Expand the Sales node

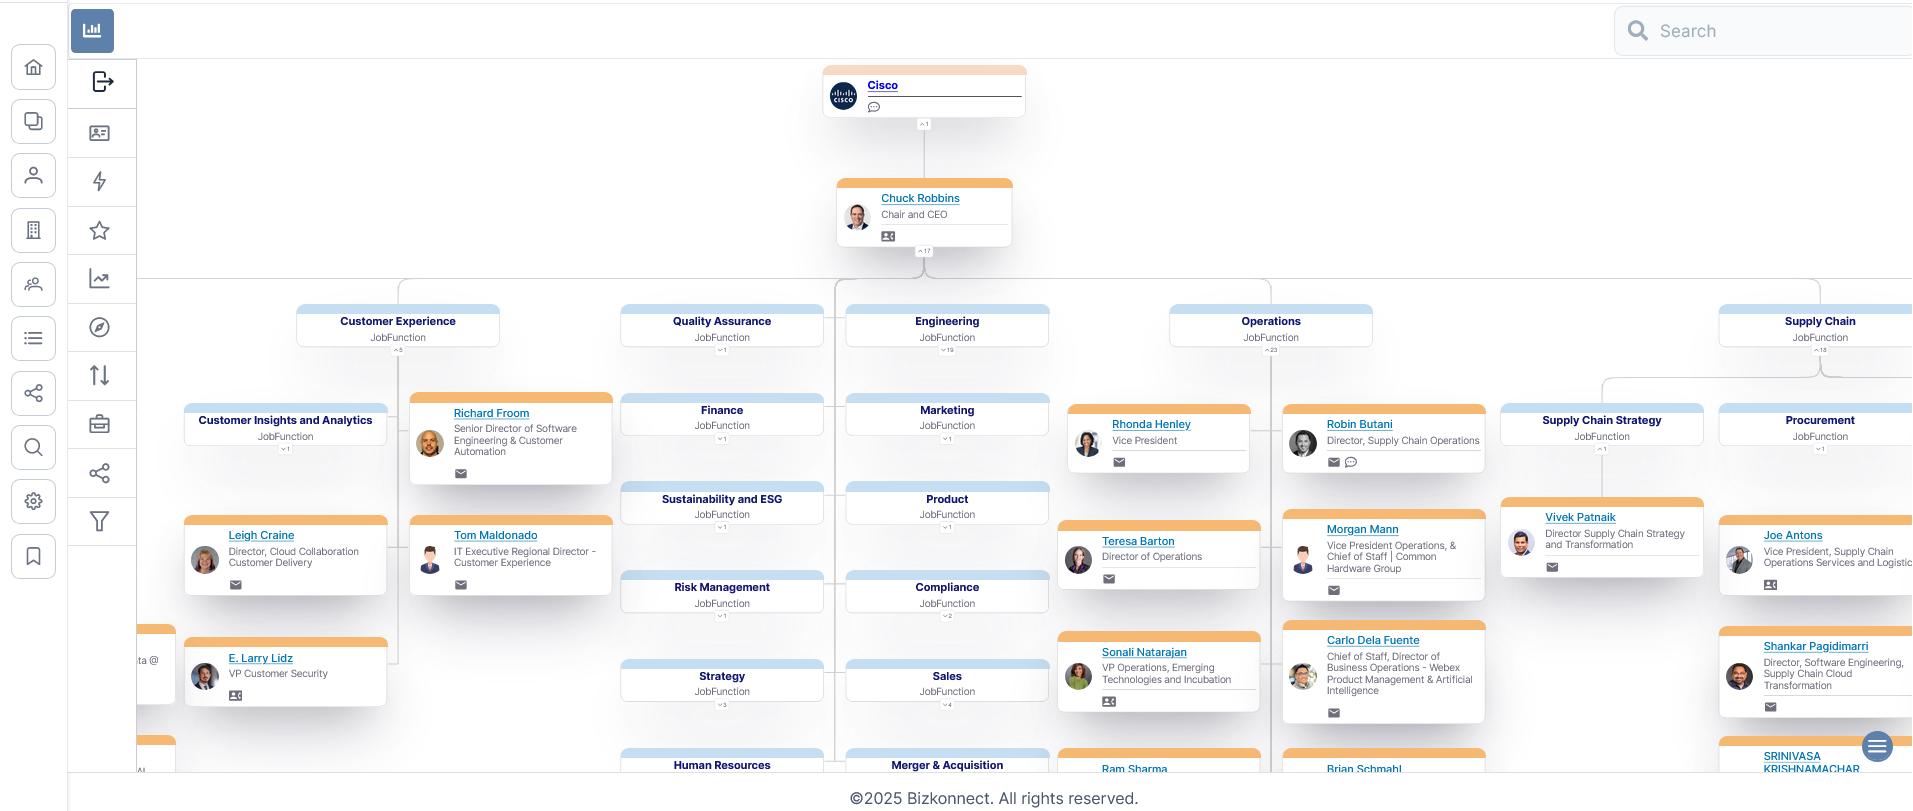tap(947, 705)
